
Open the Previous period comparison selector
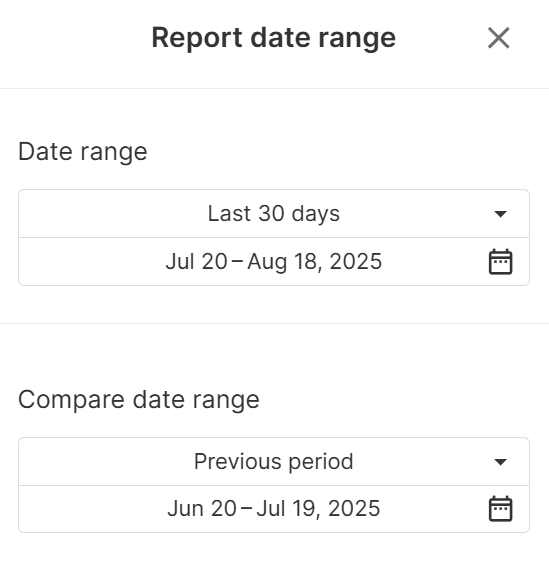pos(274,461)
